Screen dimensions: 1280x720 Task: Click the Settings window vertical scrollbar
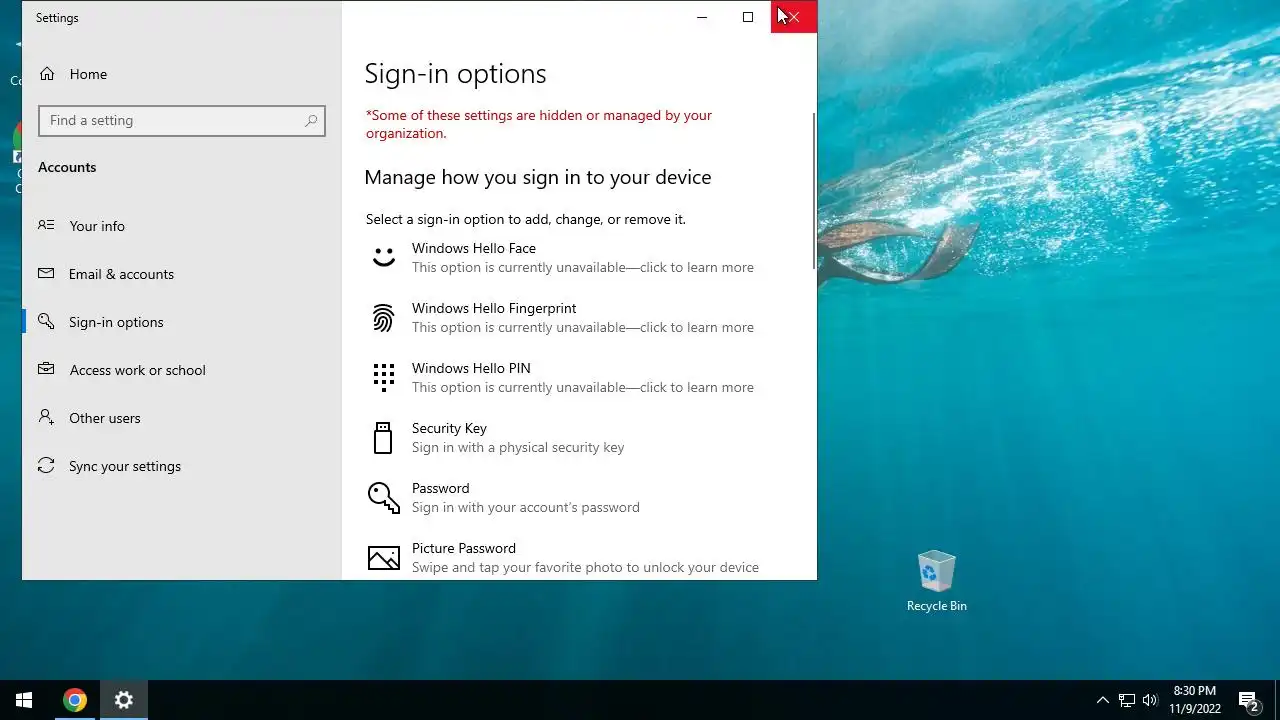814,190
